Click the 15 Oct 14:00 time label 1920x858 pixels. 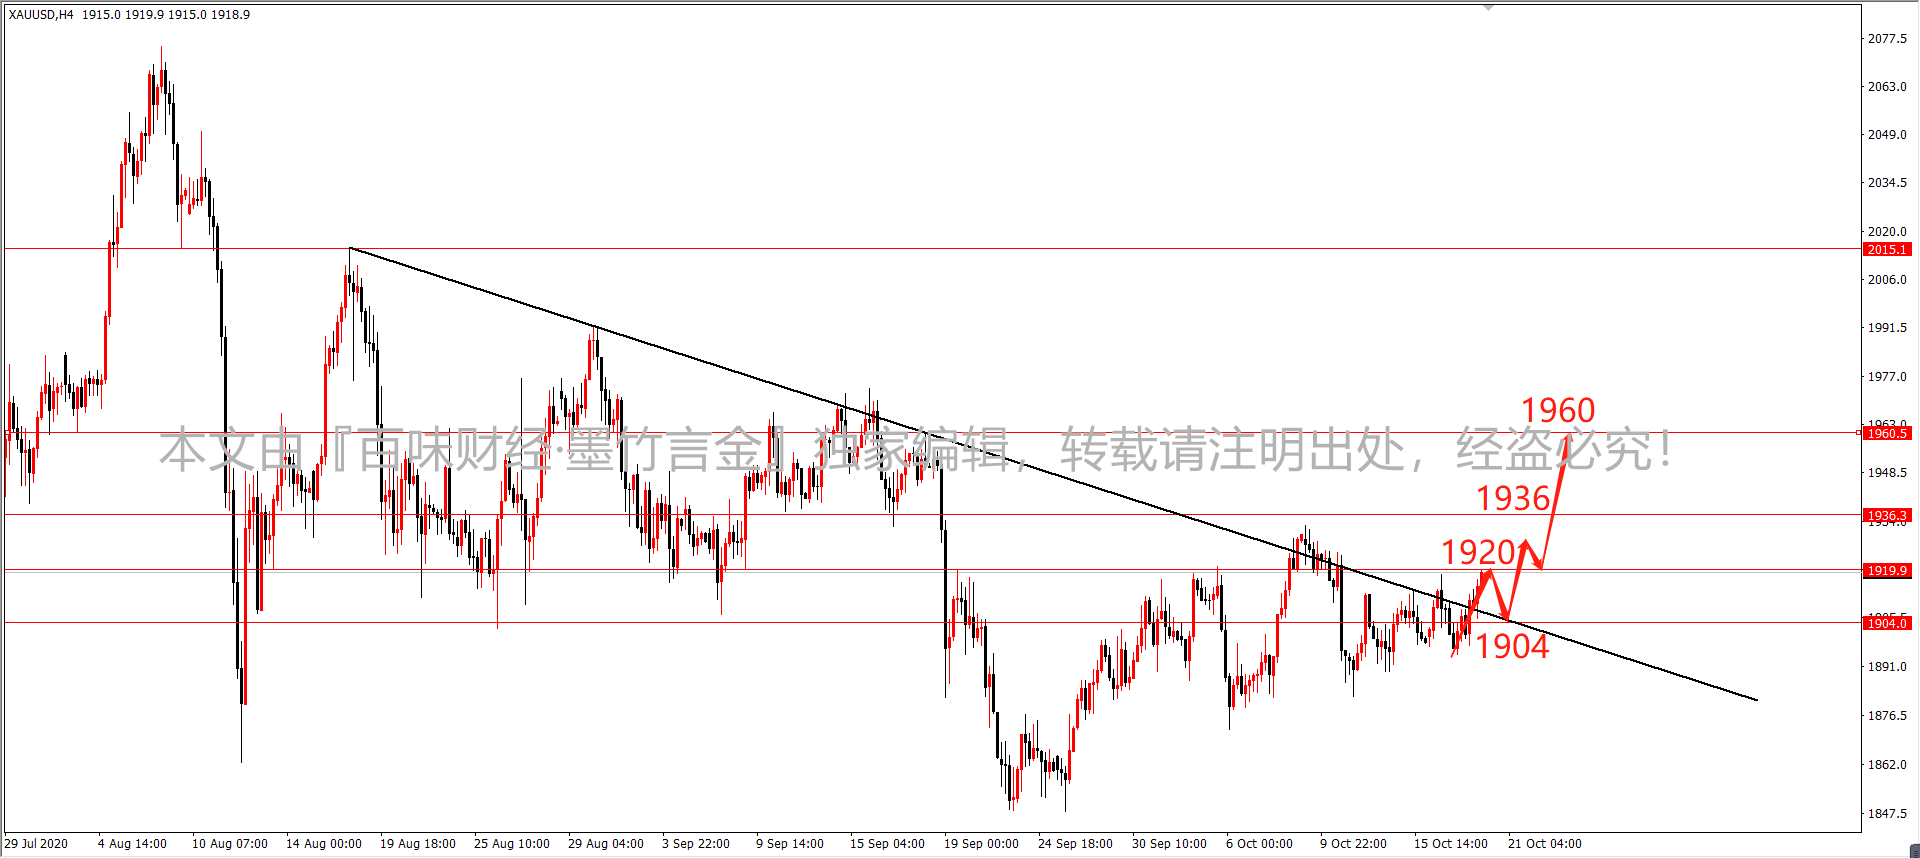pyautogui.click(x=1451, y=844)
